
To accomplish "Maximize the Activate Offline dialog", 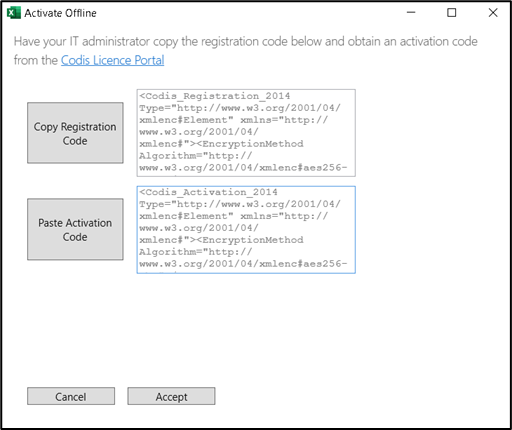I will [x=452, y=13].
